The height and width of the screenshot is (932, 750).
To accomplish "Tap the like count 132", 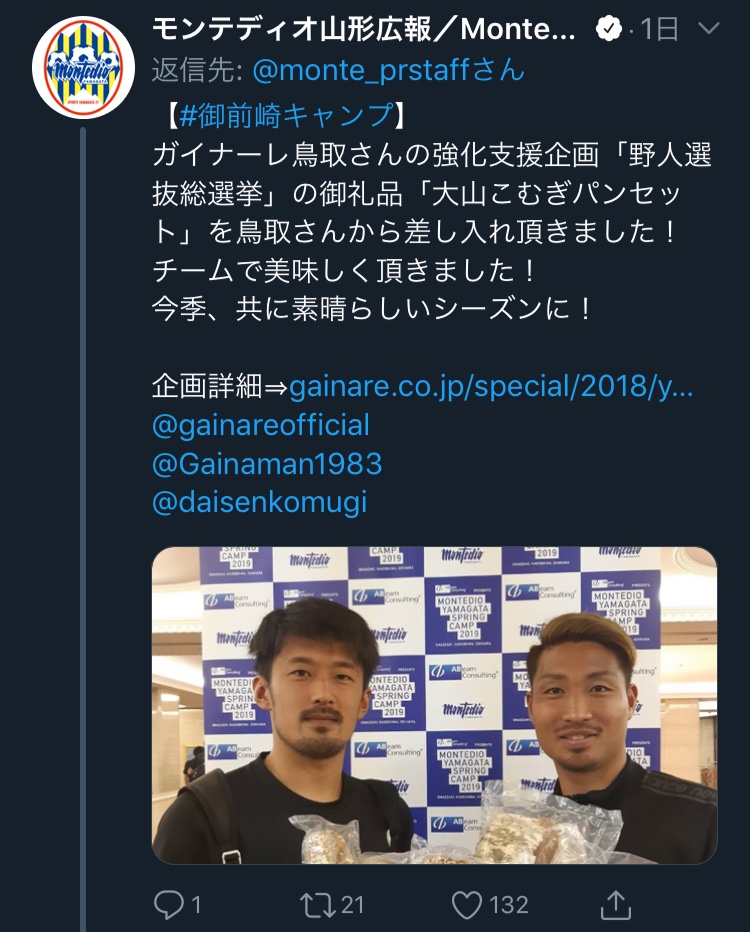I will click(509, 905).
